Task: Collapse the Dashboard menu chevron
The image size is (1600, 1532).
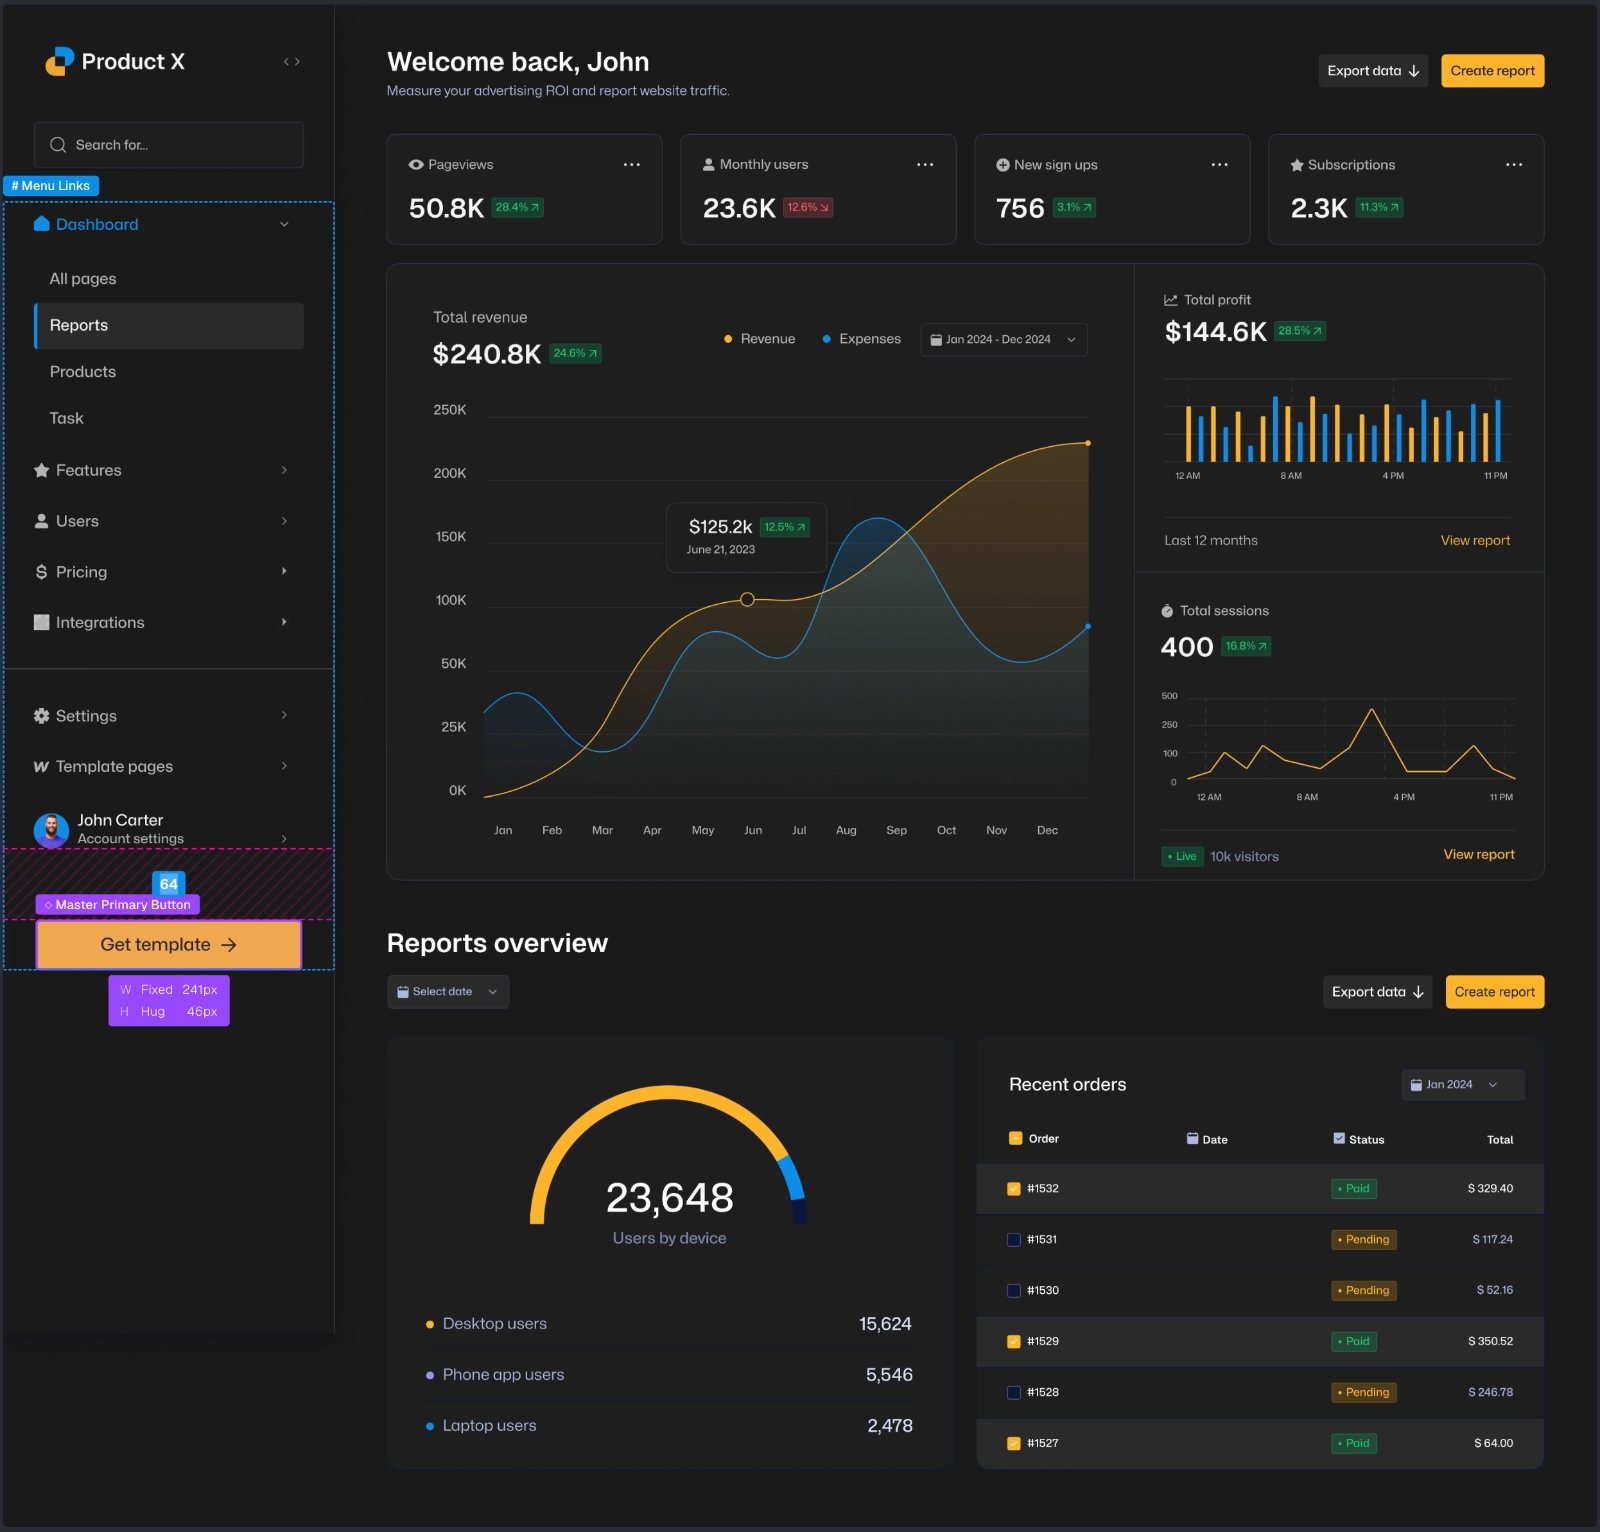Action: click(284, 224)
